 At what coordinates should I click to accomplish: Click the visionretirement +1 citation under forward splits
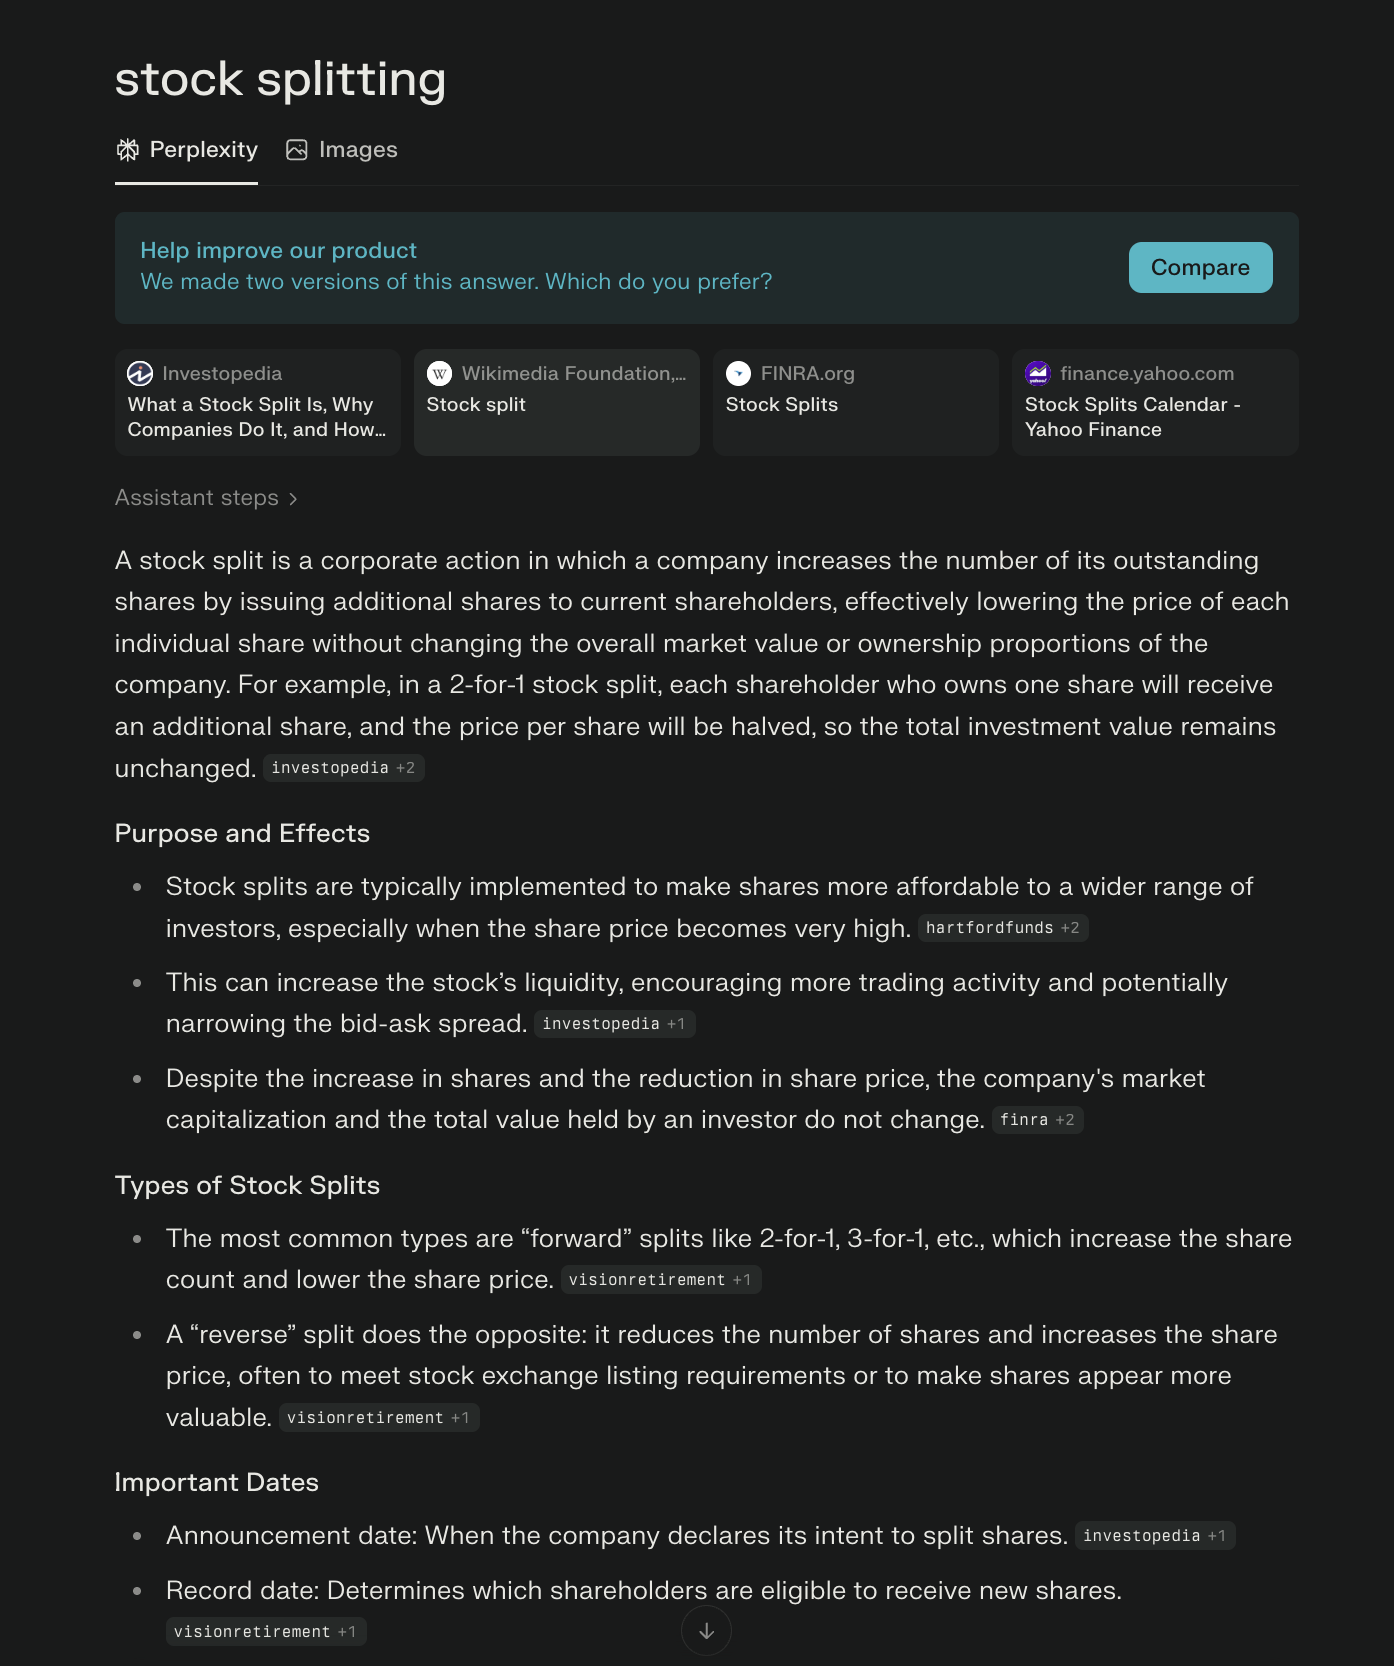pyautogui.click(x=661, y=1280)
